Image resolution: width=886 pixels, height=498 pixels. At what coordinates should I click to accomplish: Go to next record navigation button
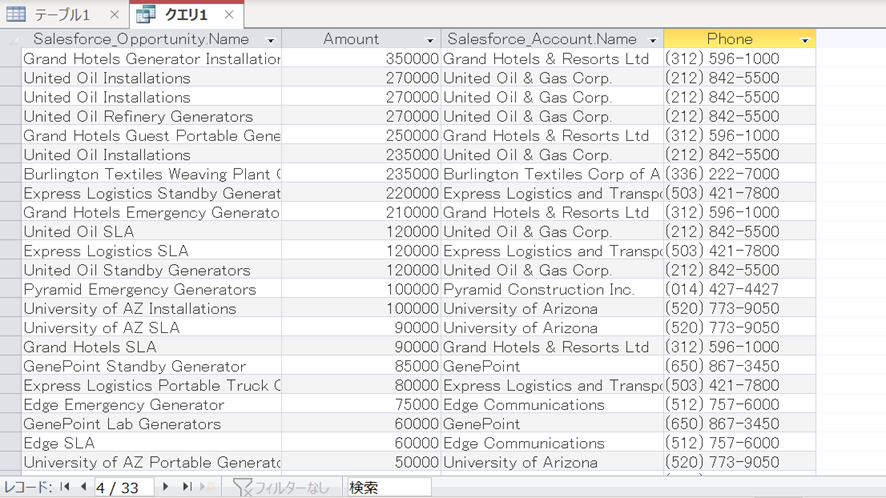pos(165,487)
